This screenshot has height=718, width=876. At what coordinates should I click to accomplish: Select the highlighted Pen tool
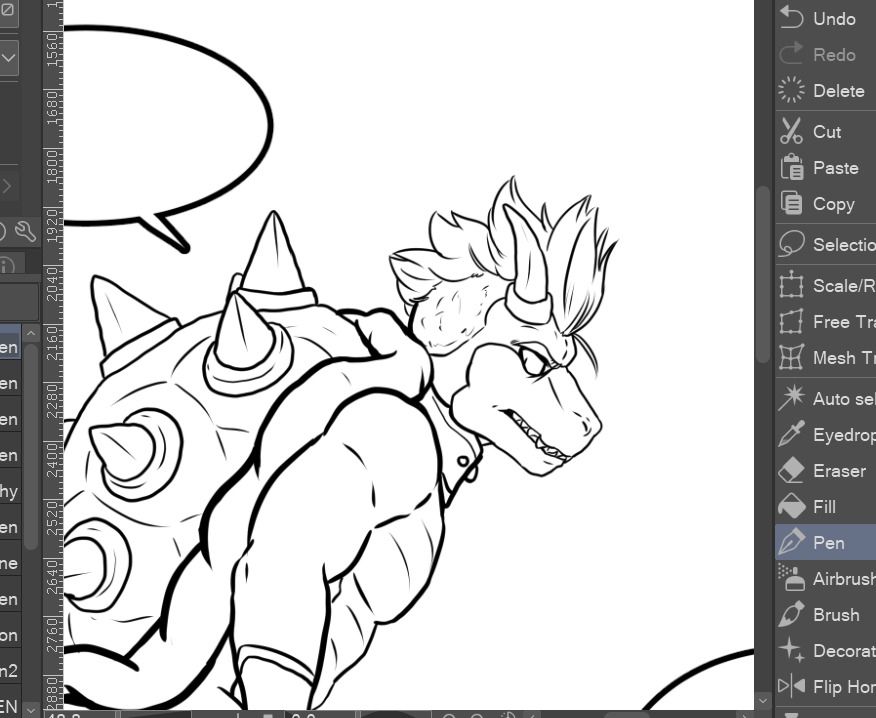tap(826, 543)
